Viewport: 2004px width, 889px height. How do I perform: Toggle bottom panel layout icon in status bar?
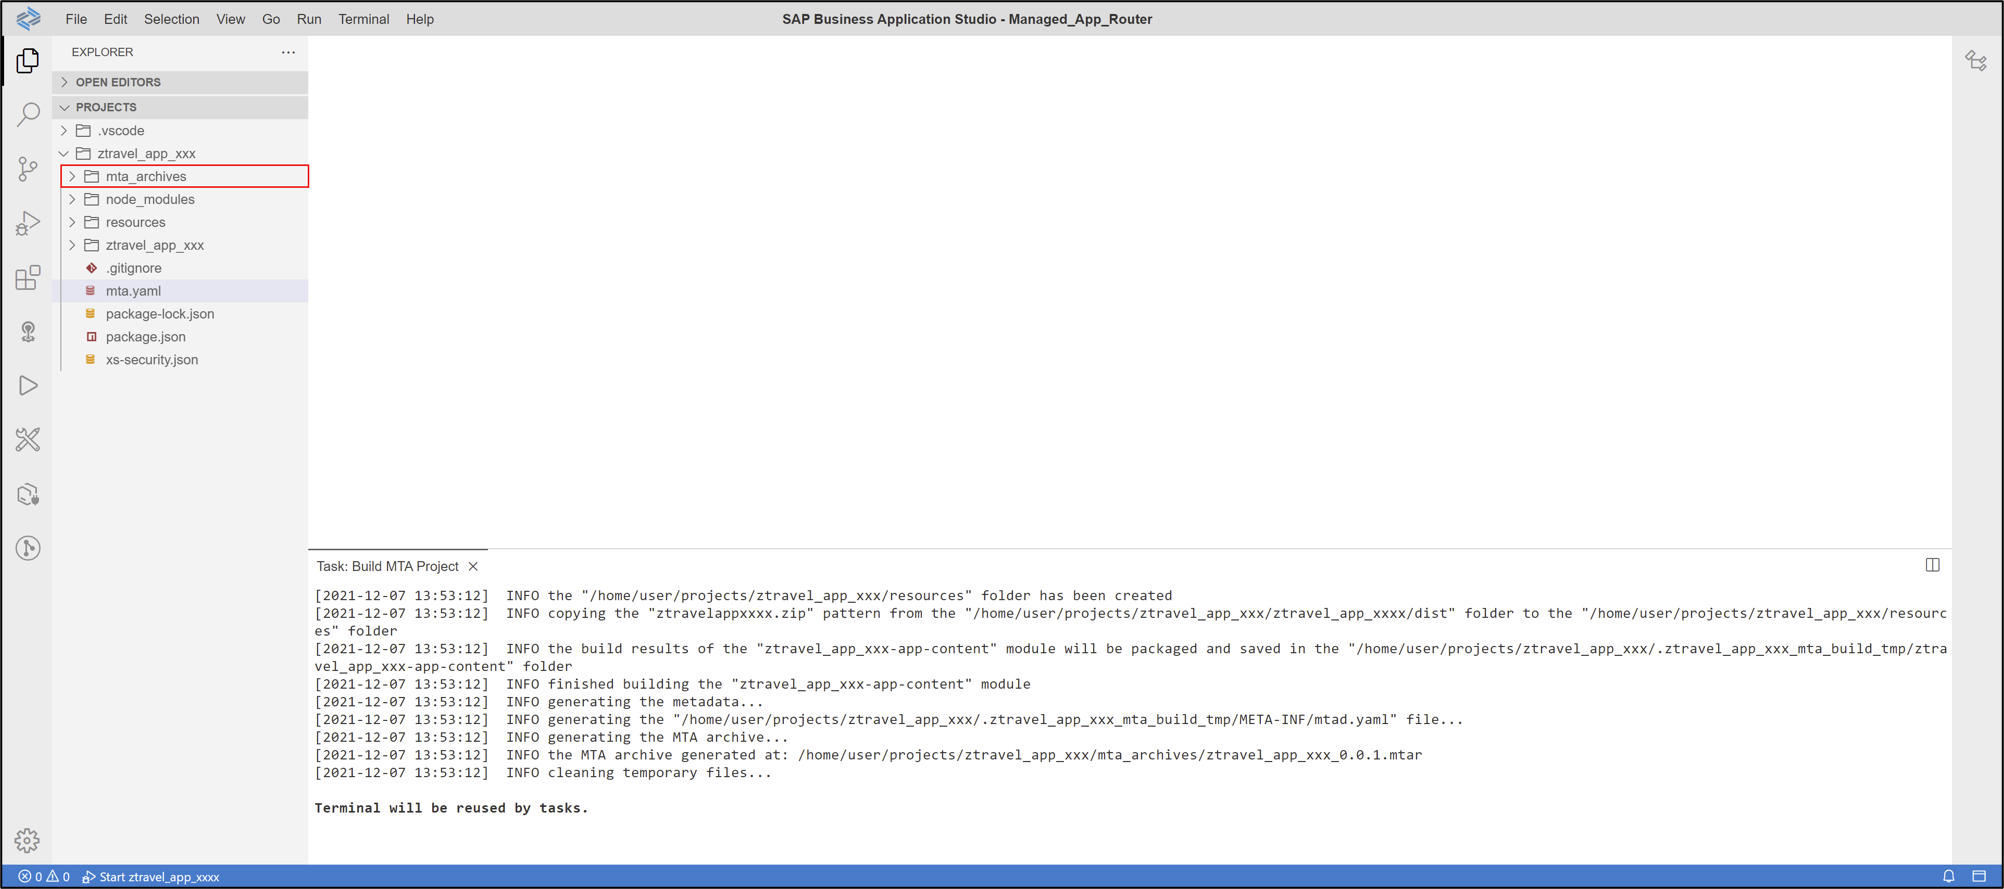(x=1979, y=877)
